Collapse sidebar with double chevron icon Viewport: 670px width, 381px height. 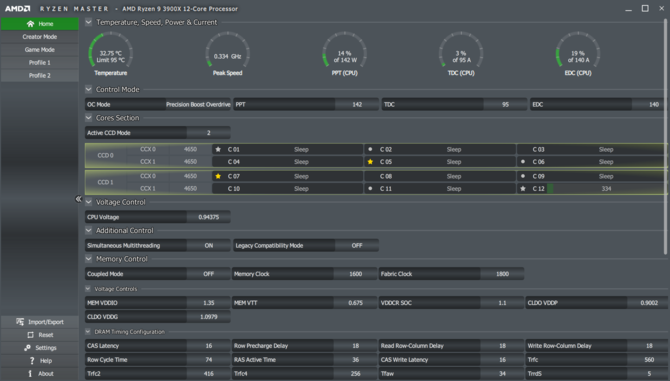click(78, 199)
